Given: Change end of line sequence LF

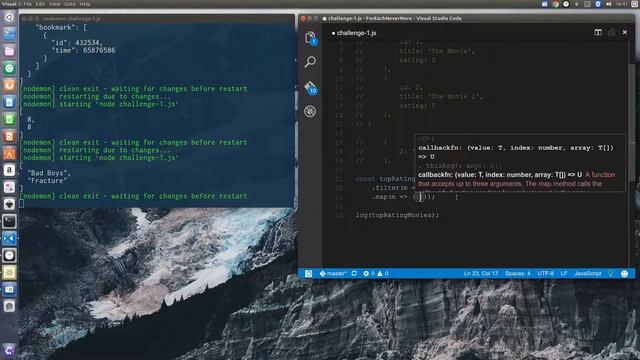Looking at the screenshot, I should (x=564, y=273).
